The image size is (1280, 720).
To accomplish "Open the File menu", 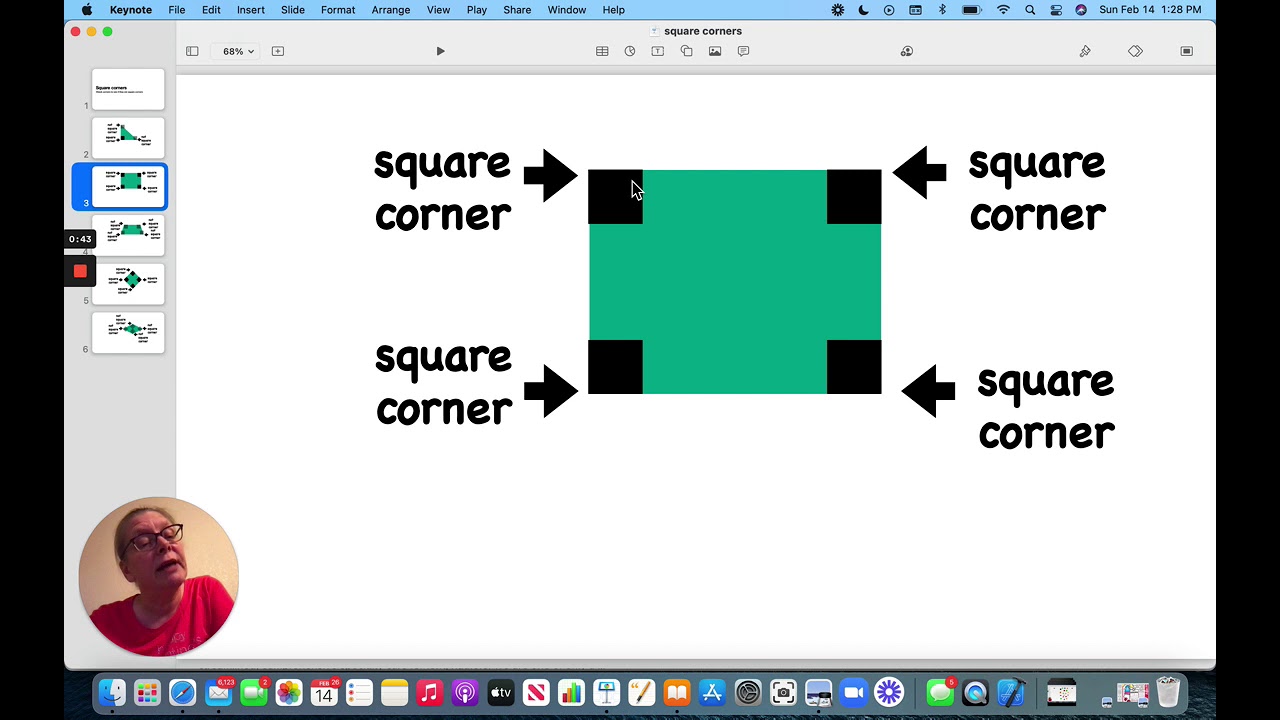I will pyautogui.click(x=177, y=10).
